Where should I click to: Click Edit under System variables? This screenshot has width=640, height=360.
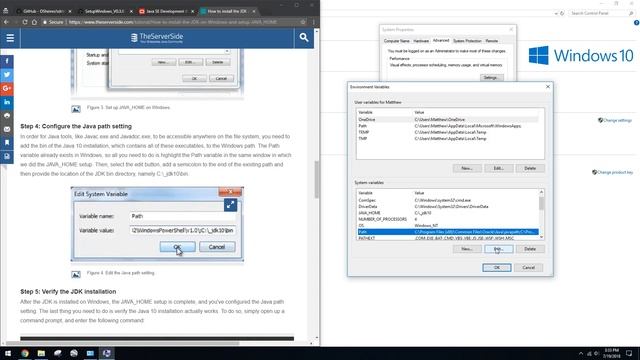pos(498,249)
